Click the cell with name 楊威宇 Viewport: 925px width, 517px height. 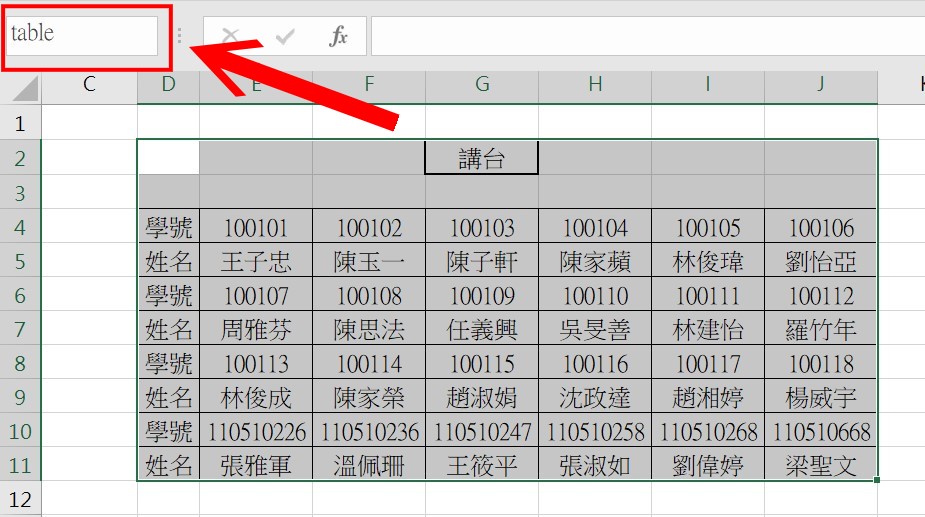tap(821, 397)
